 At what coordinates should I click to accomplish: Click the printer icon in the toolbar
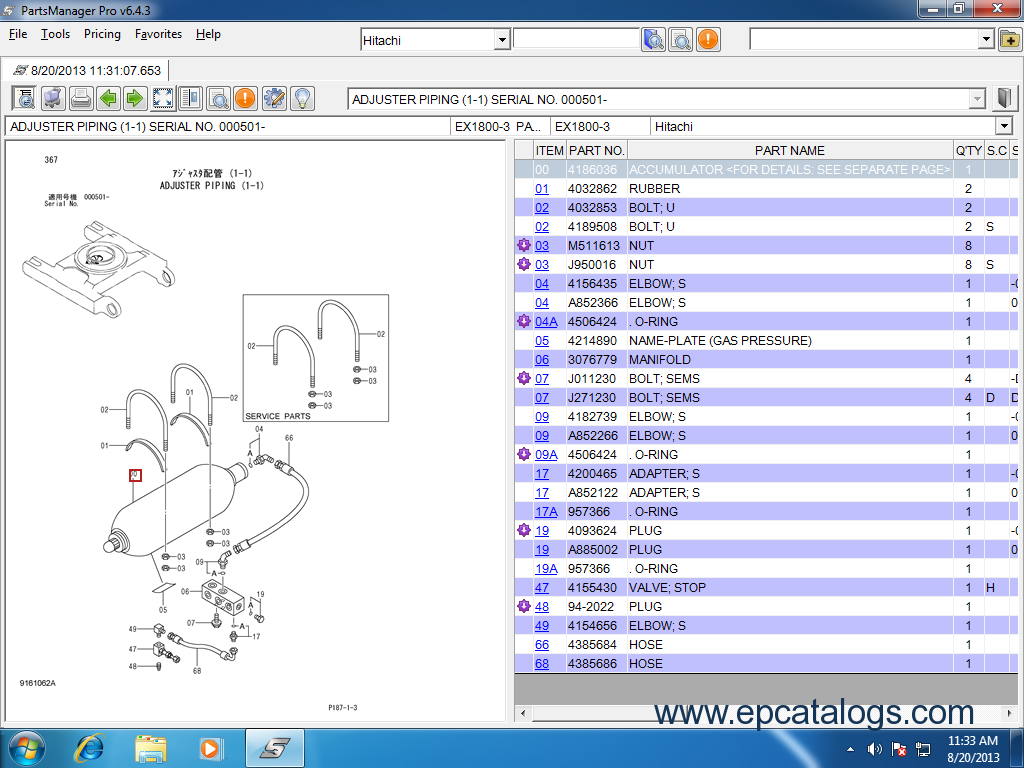pos(81,98)
